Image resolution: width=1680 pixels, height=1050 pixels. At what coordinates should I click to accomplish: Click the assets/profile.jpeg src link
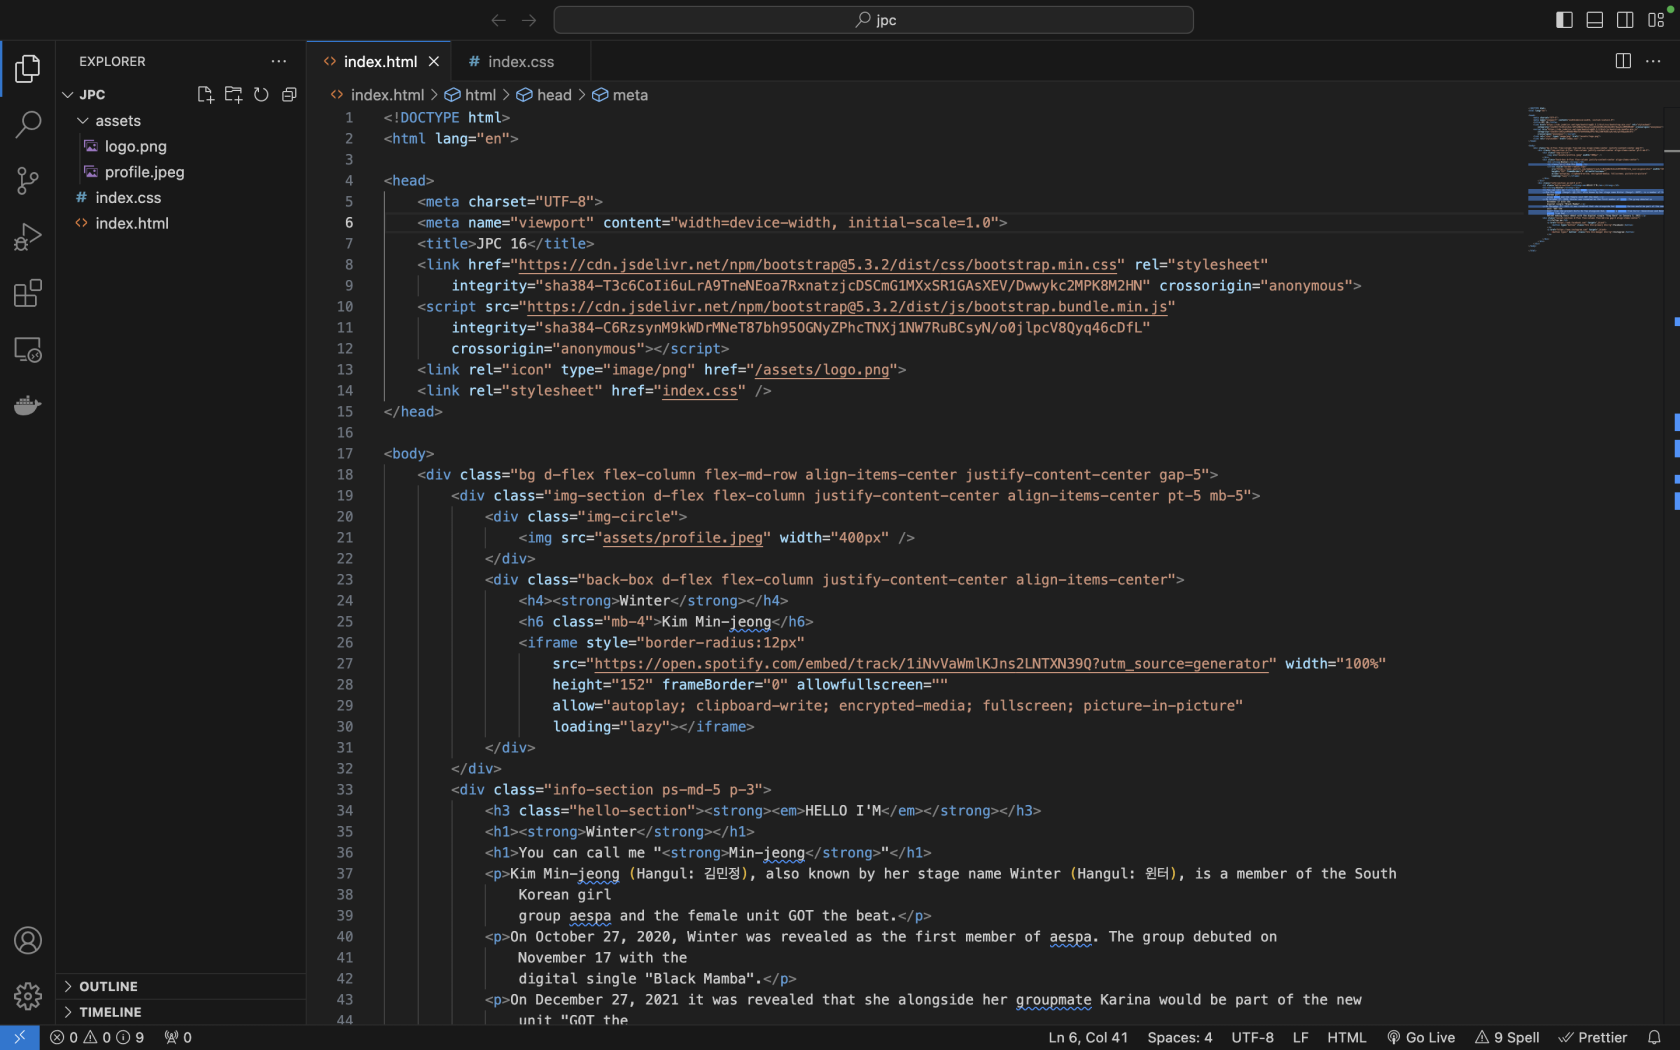coord(682,538)
